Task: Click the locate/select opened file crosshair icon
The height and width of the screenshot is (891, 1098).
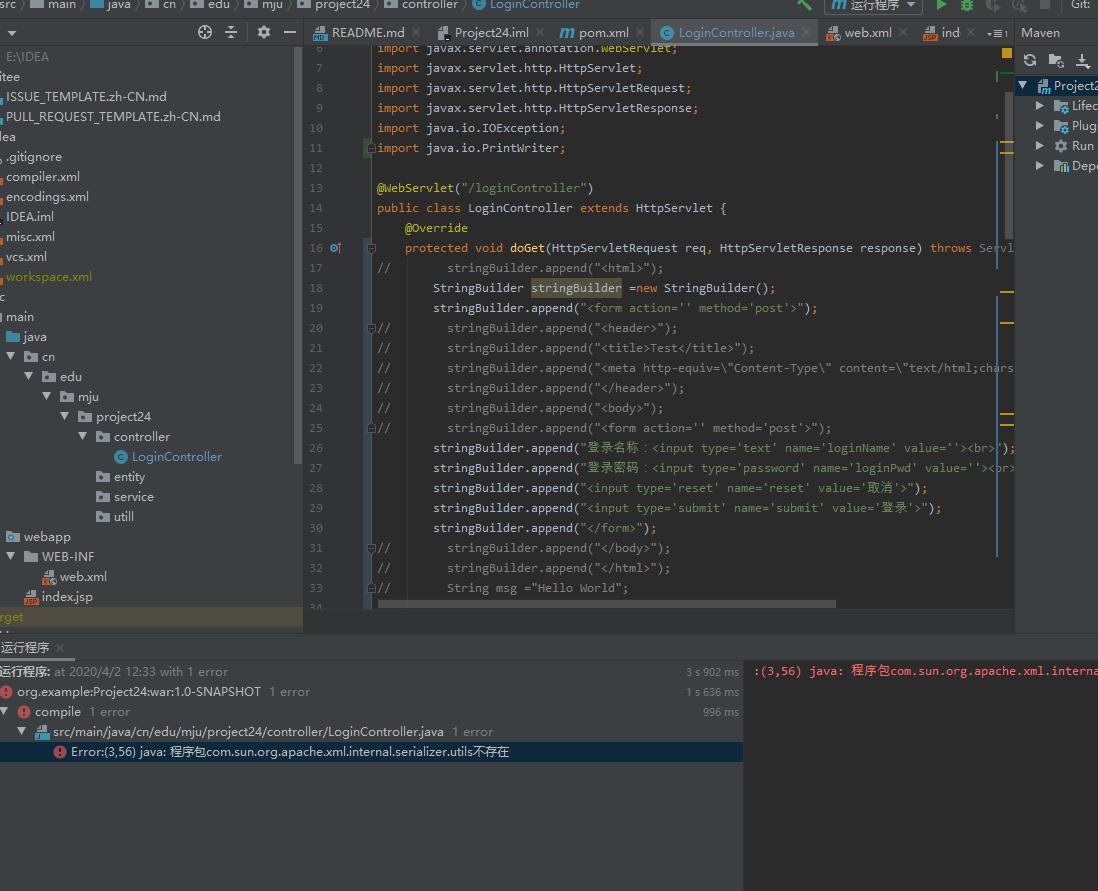Action: pos(204,32)
